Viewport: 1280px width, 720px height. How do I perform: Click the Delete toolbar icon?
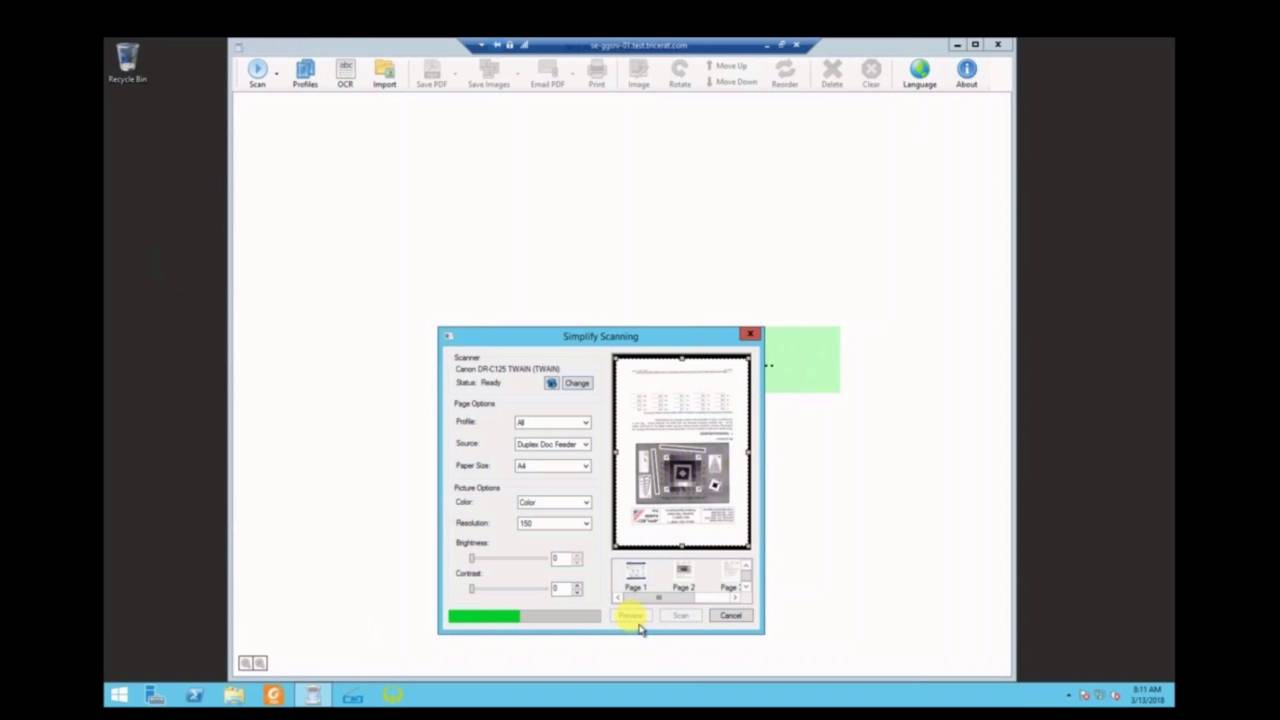(x=832, y=73)
